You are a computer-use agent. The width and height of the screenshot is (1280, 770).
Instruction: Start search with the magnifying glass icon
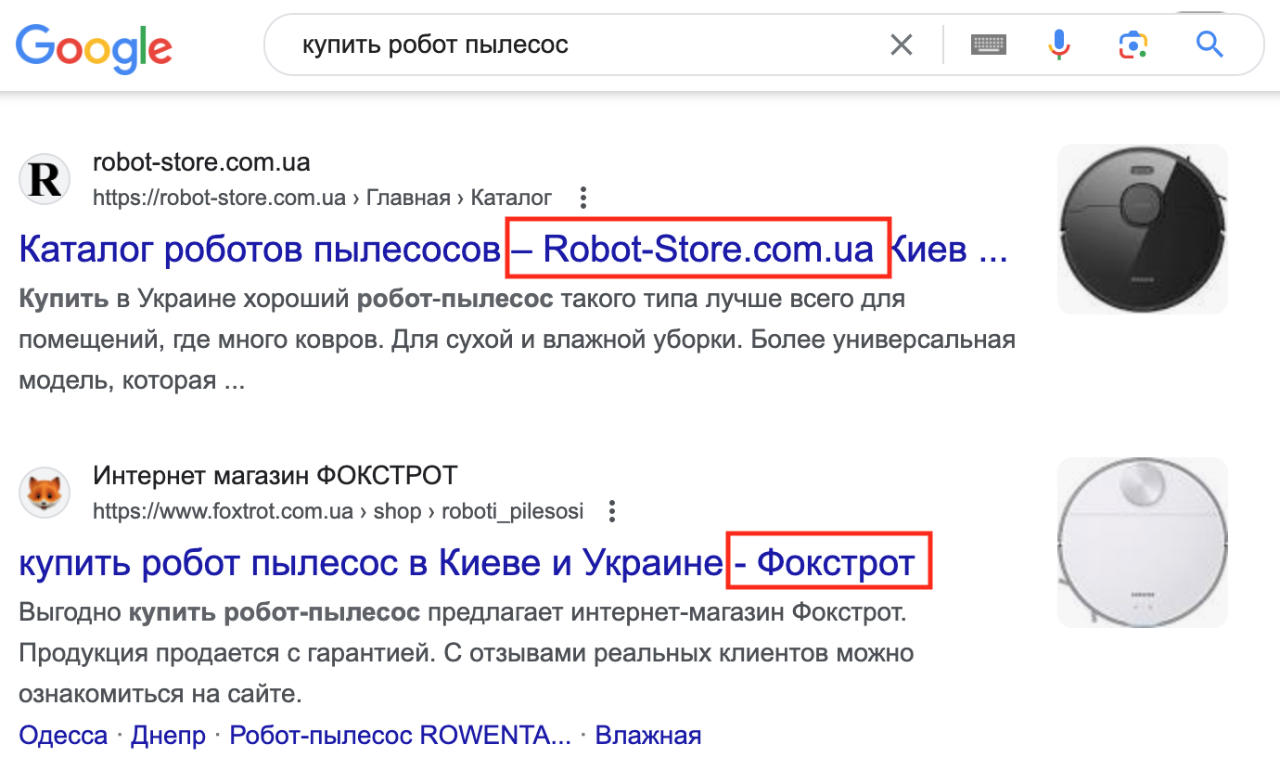point(1208,44)
